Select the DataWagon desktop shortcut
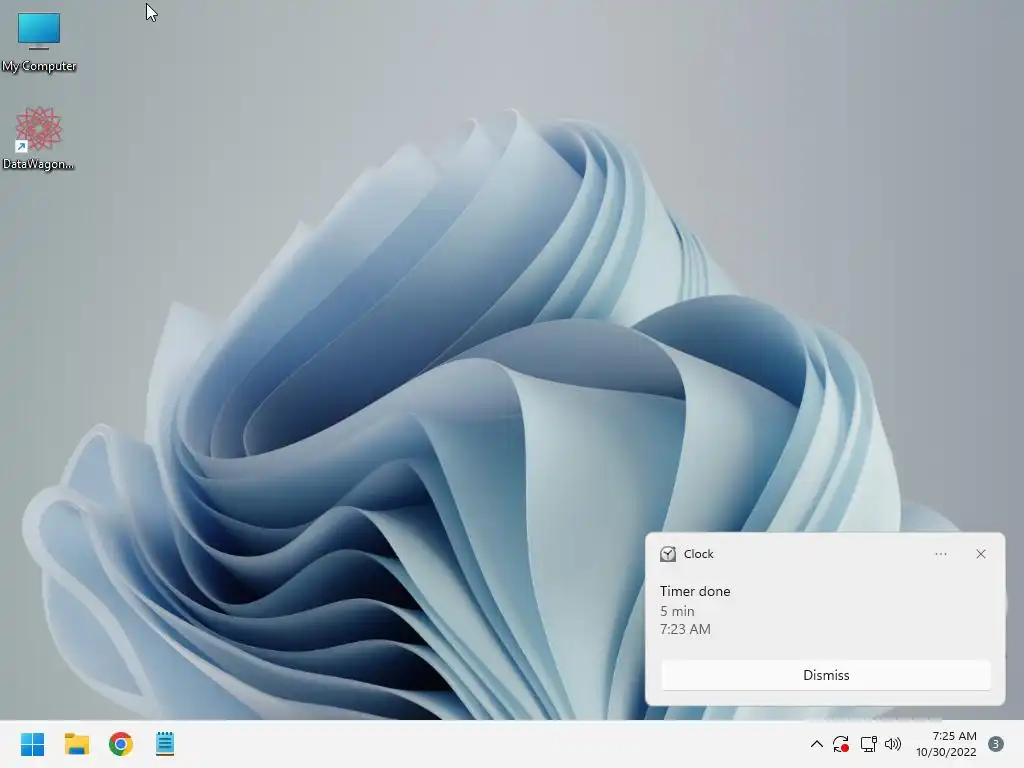 39,138
